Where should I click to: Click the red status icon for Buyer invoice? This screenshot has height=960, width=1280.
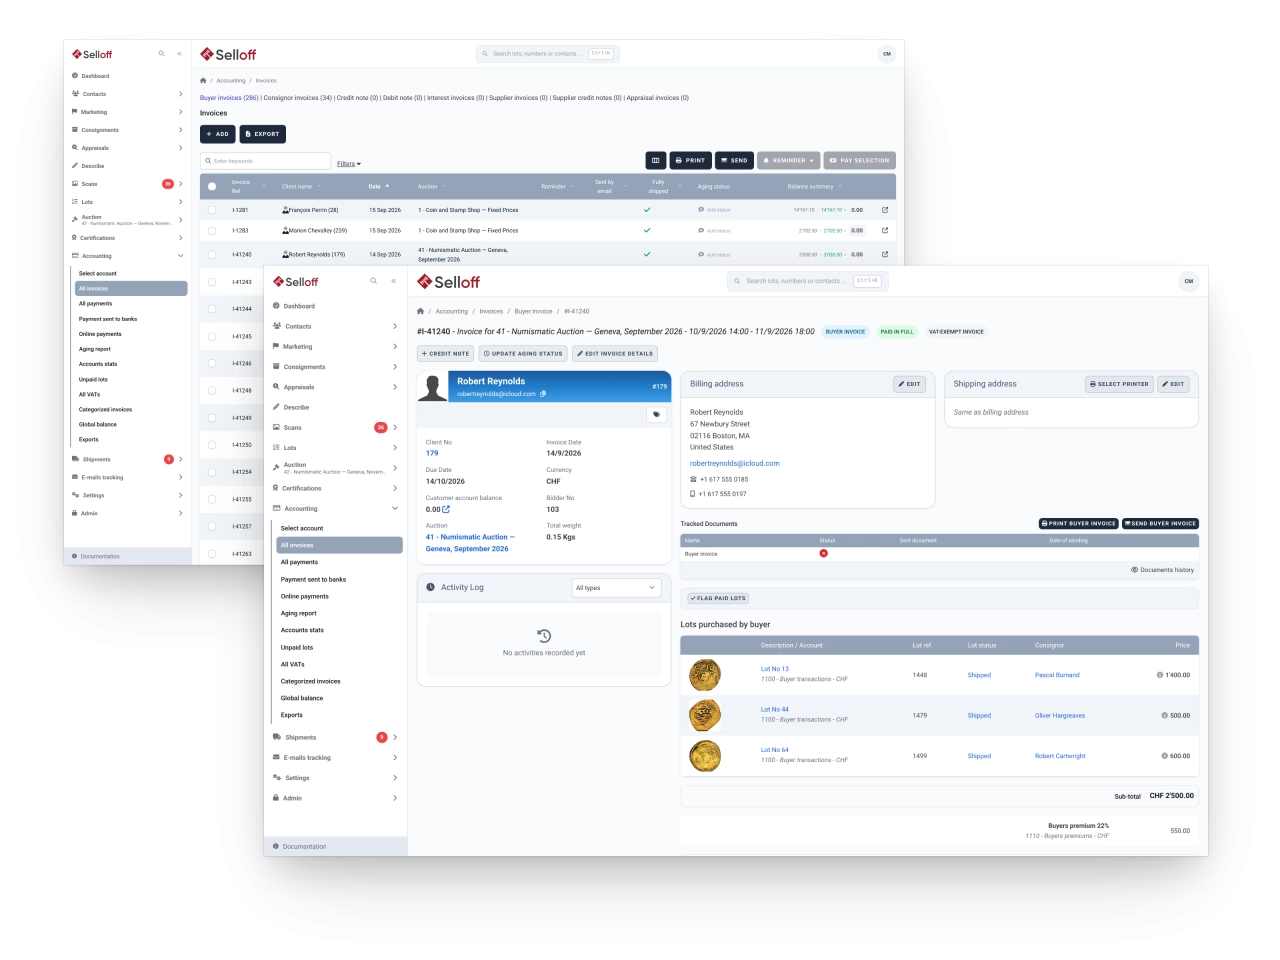[824, 553]
